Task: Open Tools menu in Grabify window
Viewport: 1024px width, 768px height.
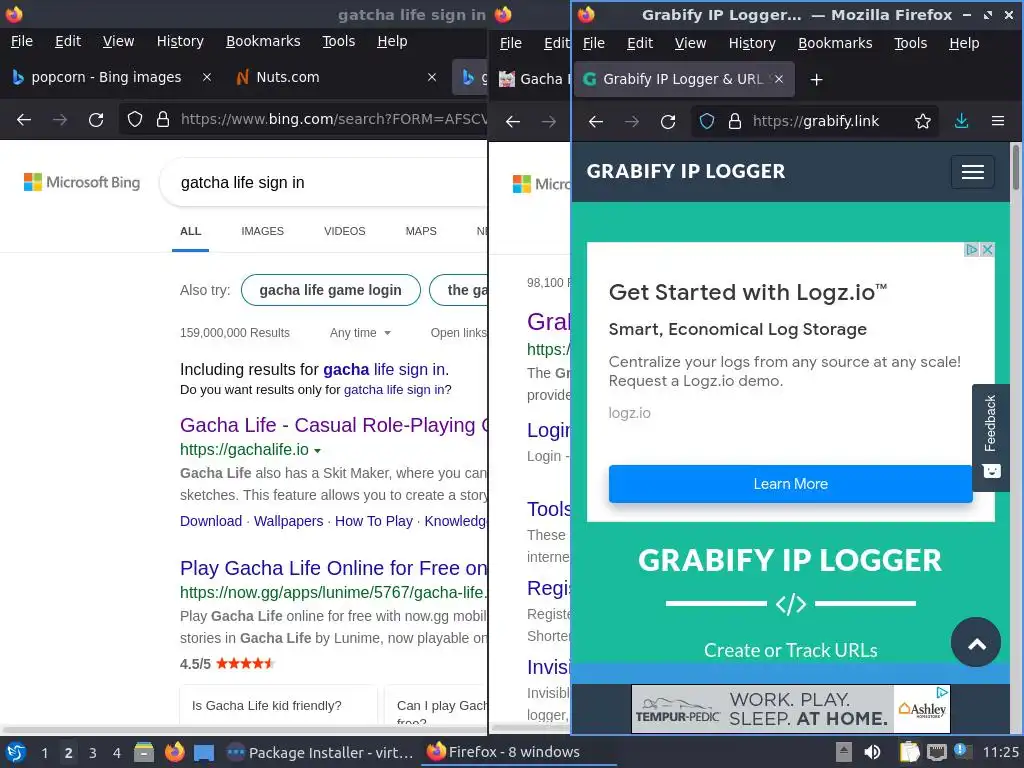Action: pyautogui.click(x=910, y=43)
